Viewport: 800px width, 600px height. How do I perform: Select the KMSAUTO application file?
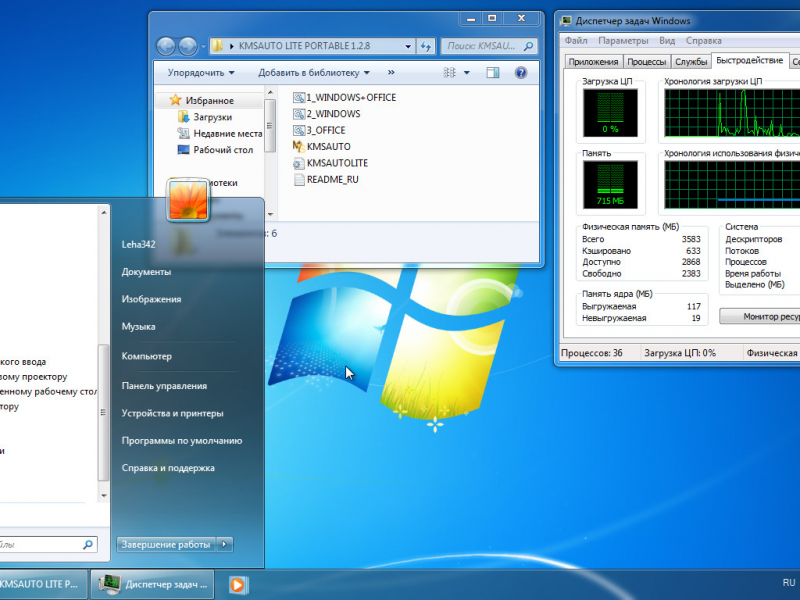(x=322, y=146)
